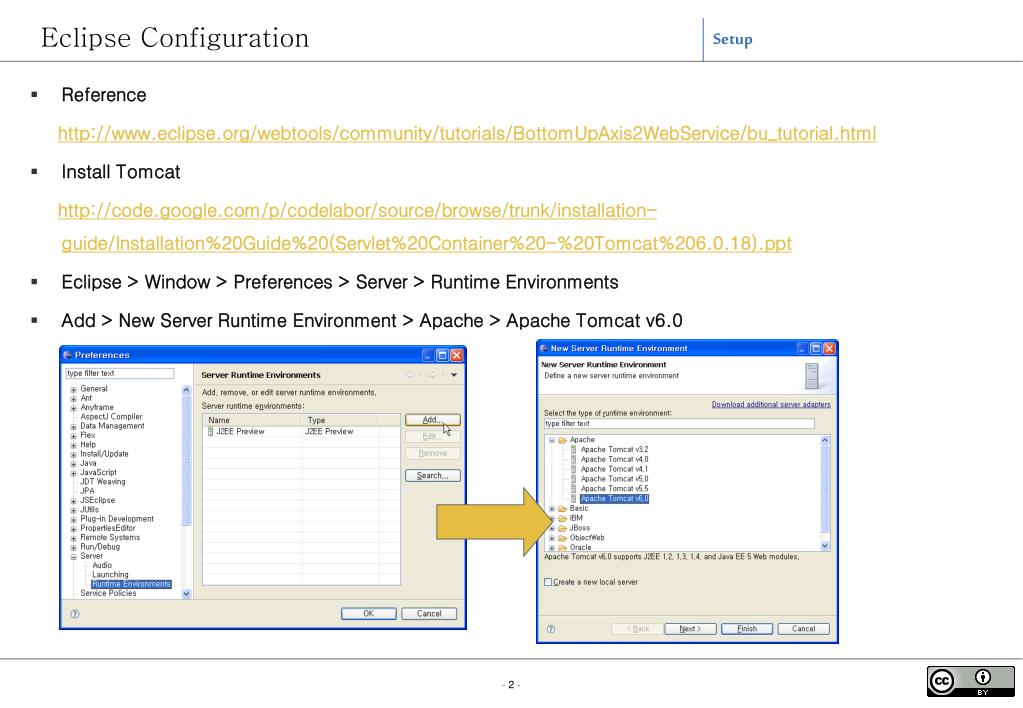Screen dimensions: 1023x708
Task: Click the help icon in New Server Runtime dialog
Action: pos(551,629)
